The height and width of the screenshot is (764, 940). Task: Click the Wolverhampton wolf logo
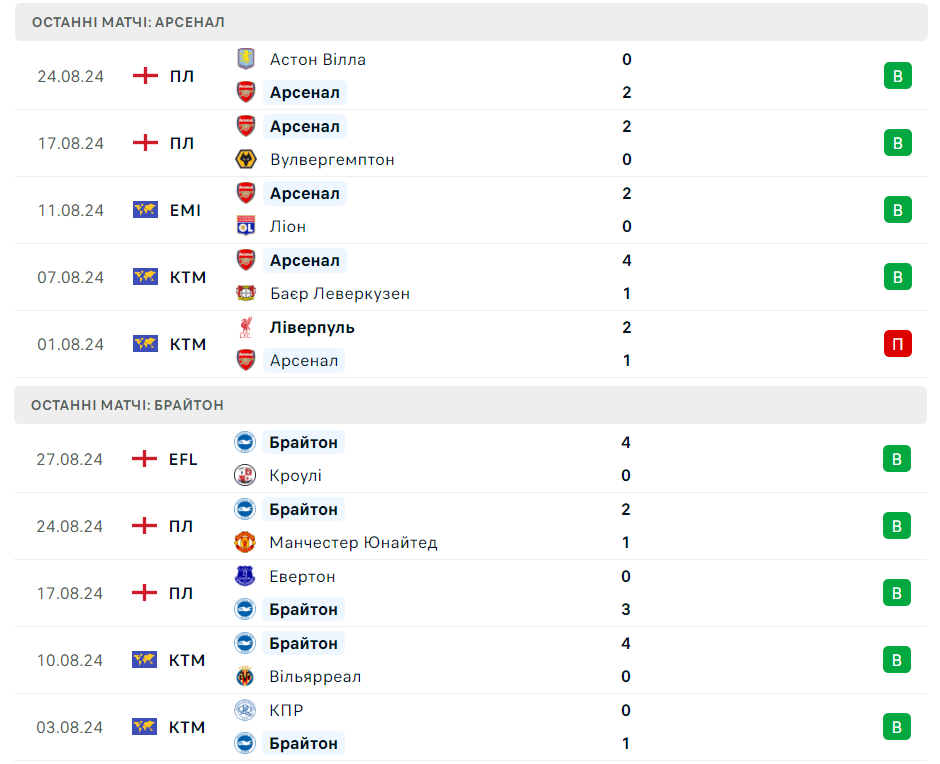coord(245,159)
